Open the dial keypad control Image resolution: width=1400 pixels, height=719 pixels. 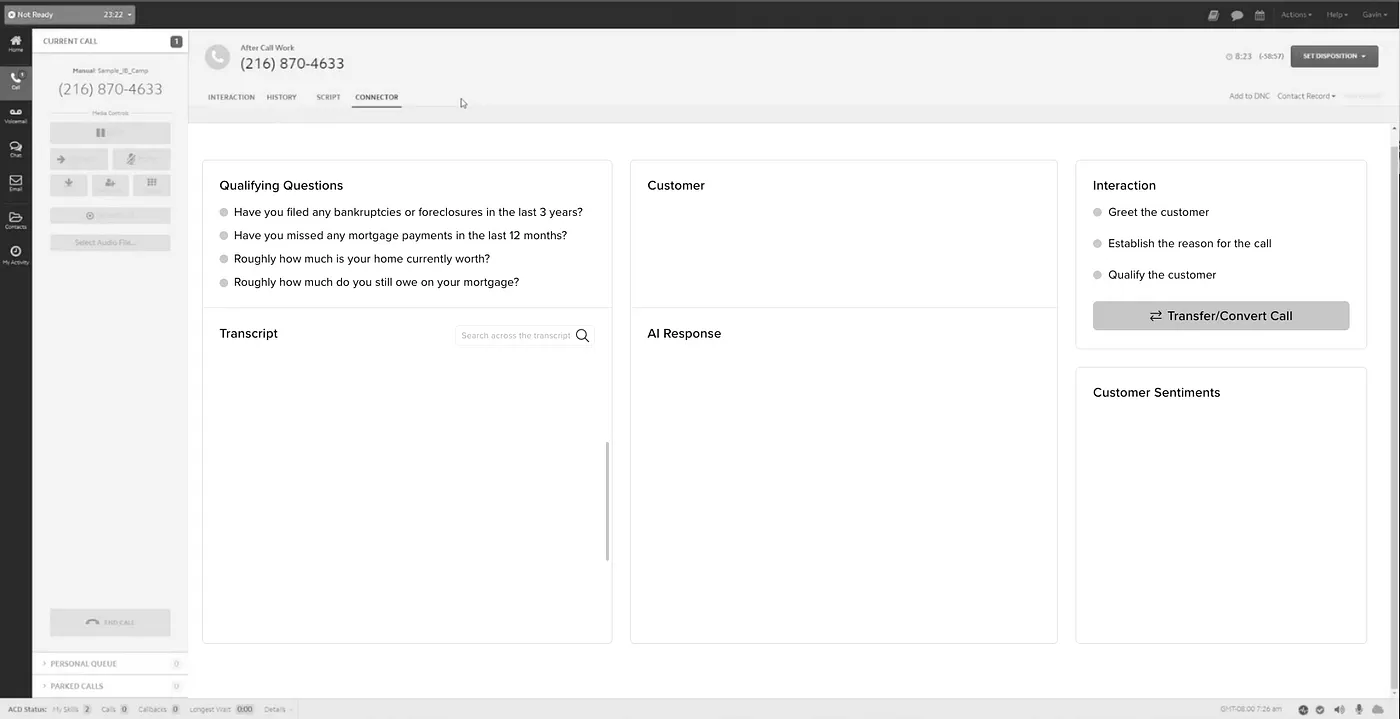click(152, 184)
